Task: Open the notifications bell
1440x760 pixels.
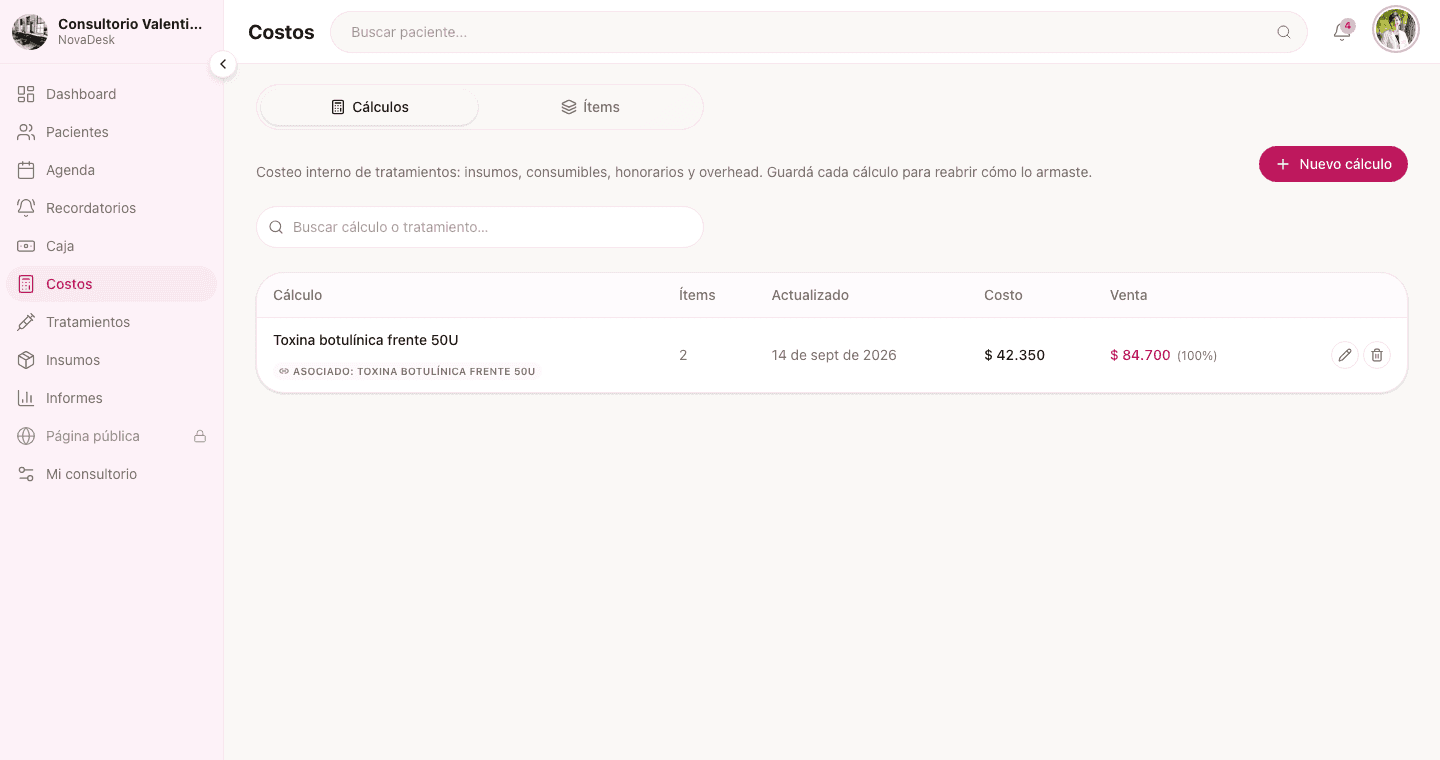Action: coord(1342,32)
